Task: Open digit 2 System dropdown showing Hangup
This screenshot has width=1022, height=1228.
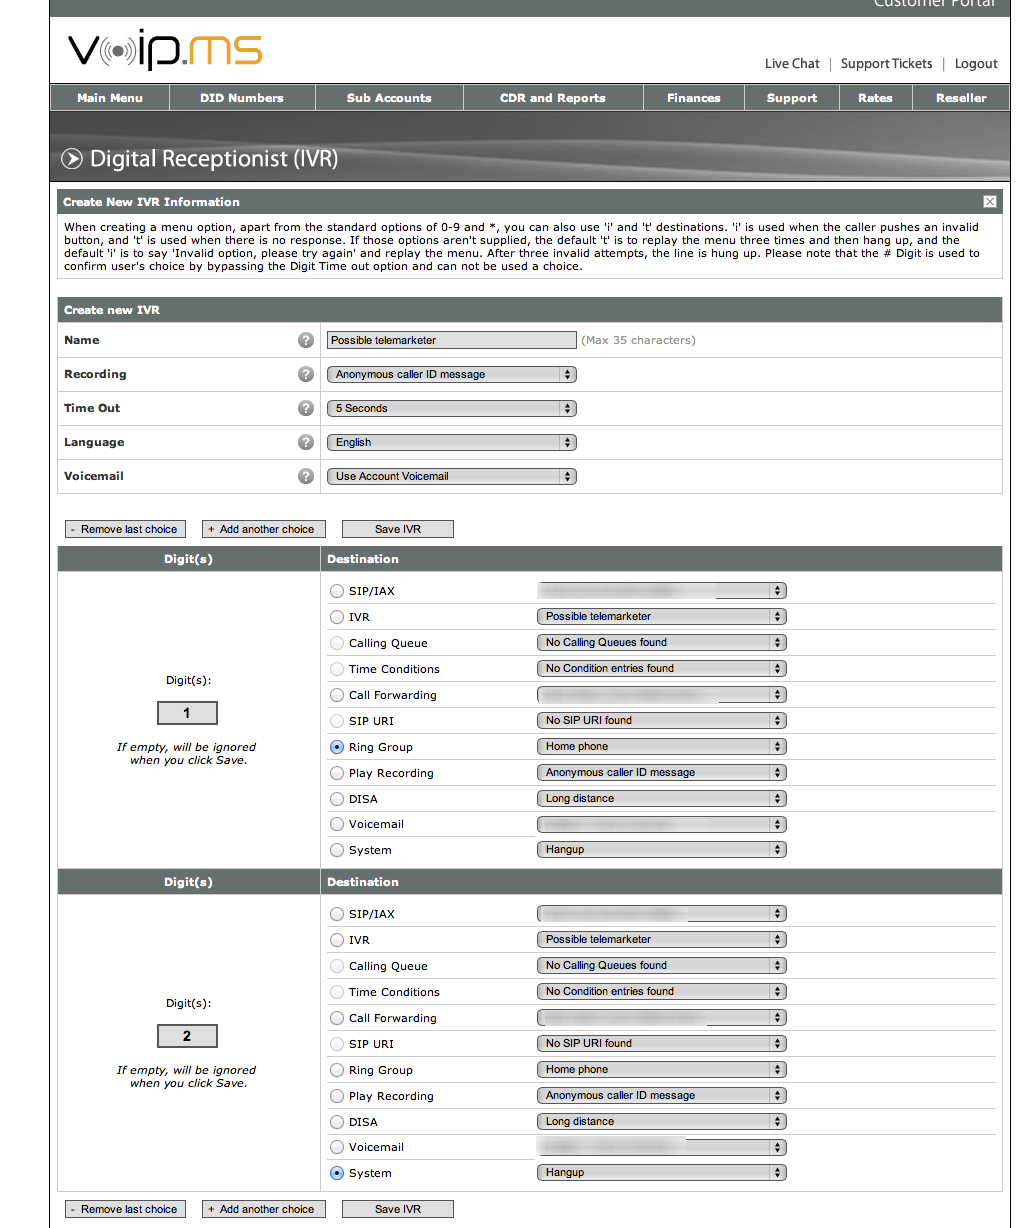Action: point(662,1172)
